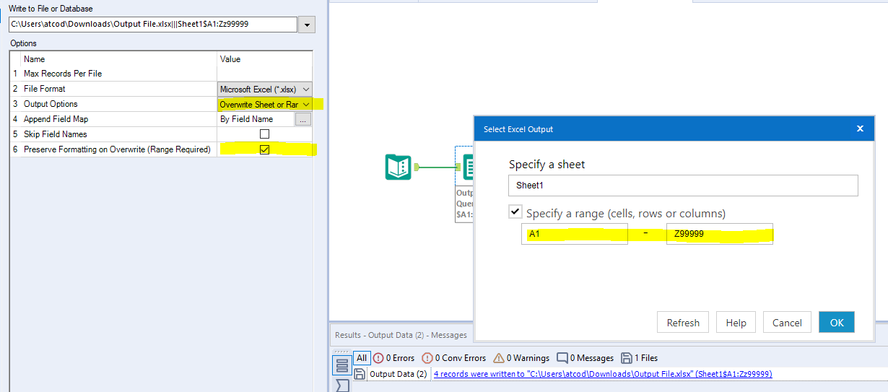Toggle the Skip Field Names checkbox
Screen dimensions: 888x392
pyautogui.click(x=264, y=134)
